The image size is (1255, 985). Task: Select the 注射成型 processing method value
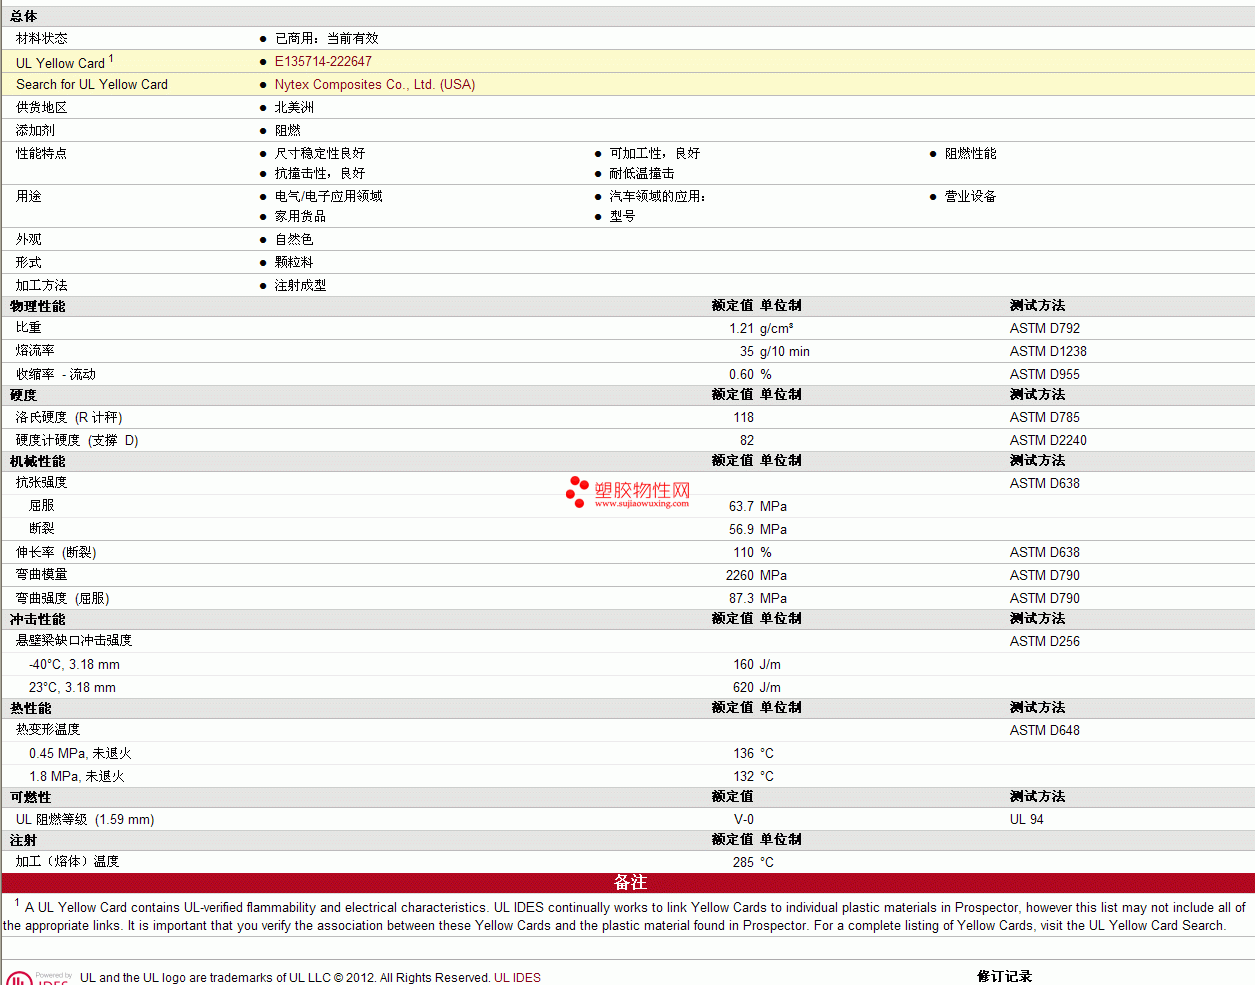tap(300, 285)
